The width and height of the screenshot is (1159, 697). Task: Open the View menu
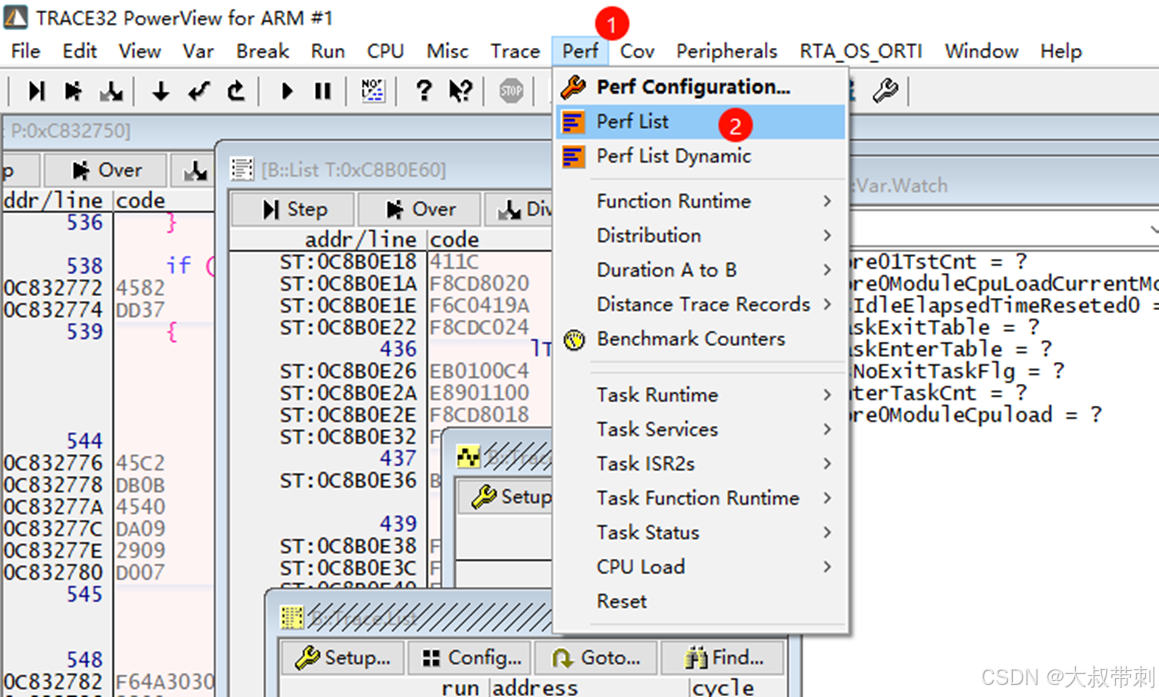[140, 51]
